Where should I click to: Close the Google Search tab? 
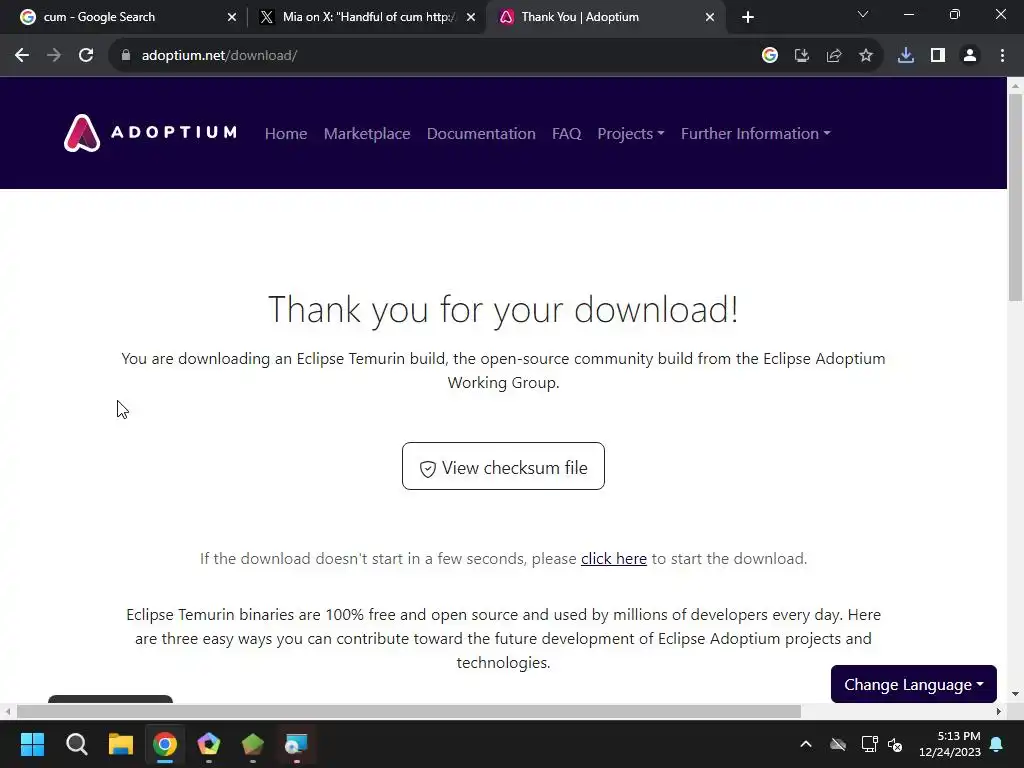click(232, 17)
